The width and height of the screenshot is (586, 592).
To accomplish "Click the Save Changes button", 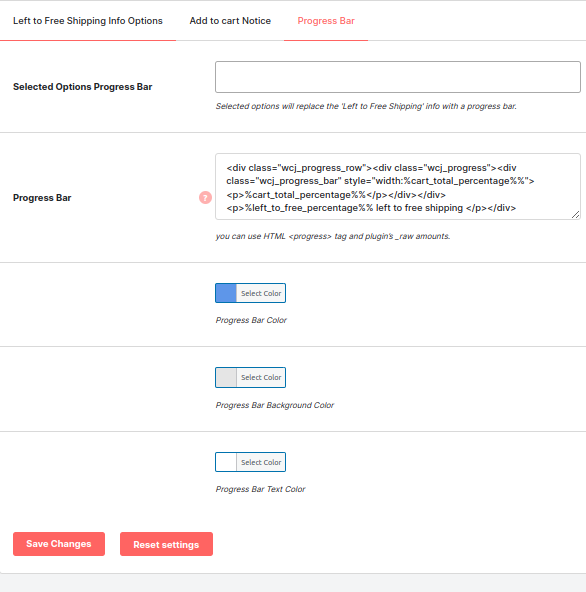I will coord(59,544).
